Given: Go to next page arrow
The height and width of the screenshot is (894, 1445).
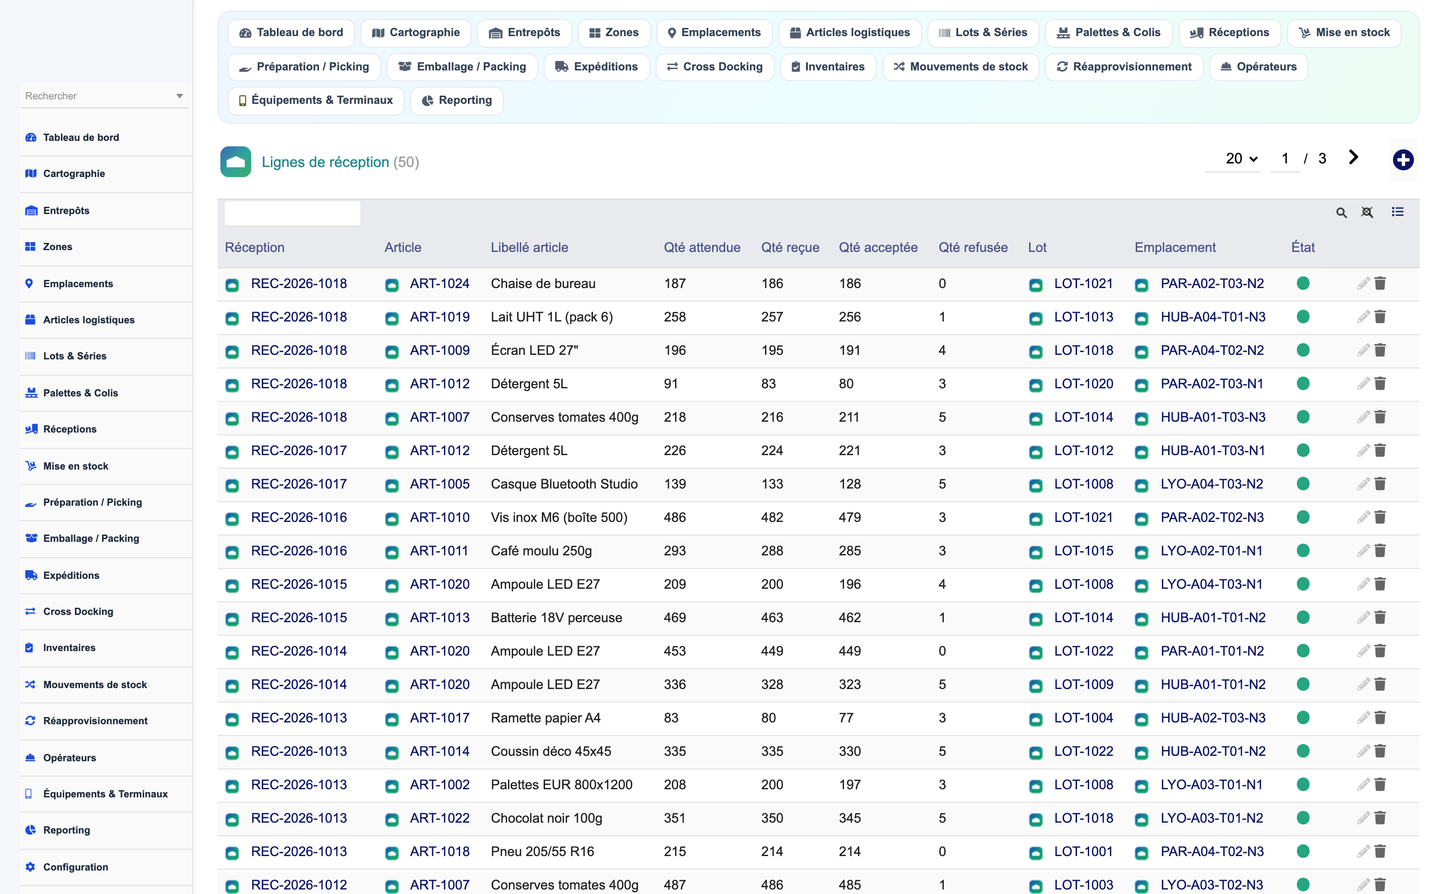Looking at the screenshot, I should [x=1353, y=158].
